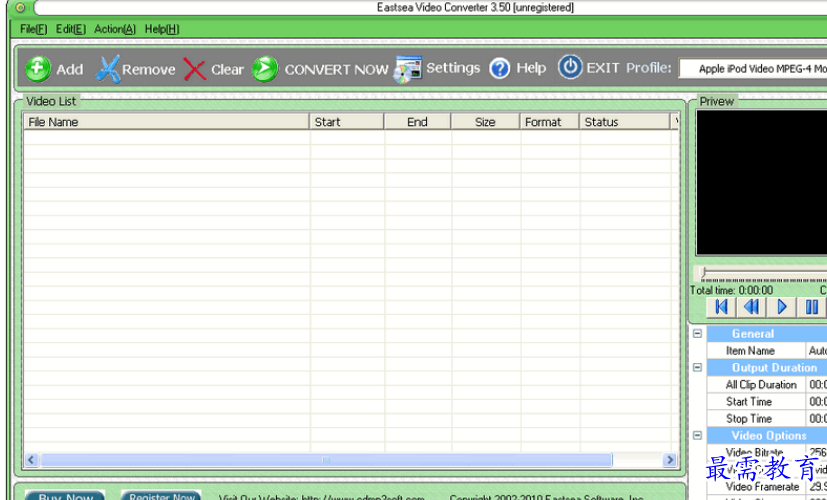827x500 pixels.
Task: Click the Size column header
Action: tap(486, 122)
